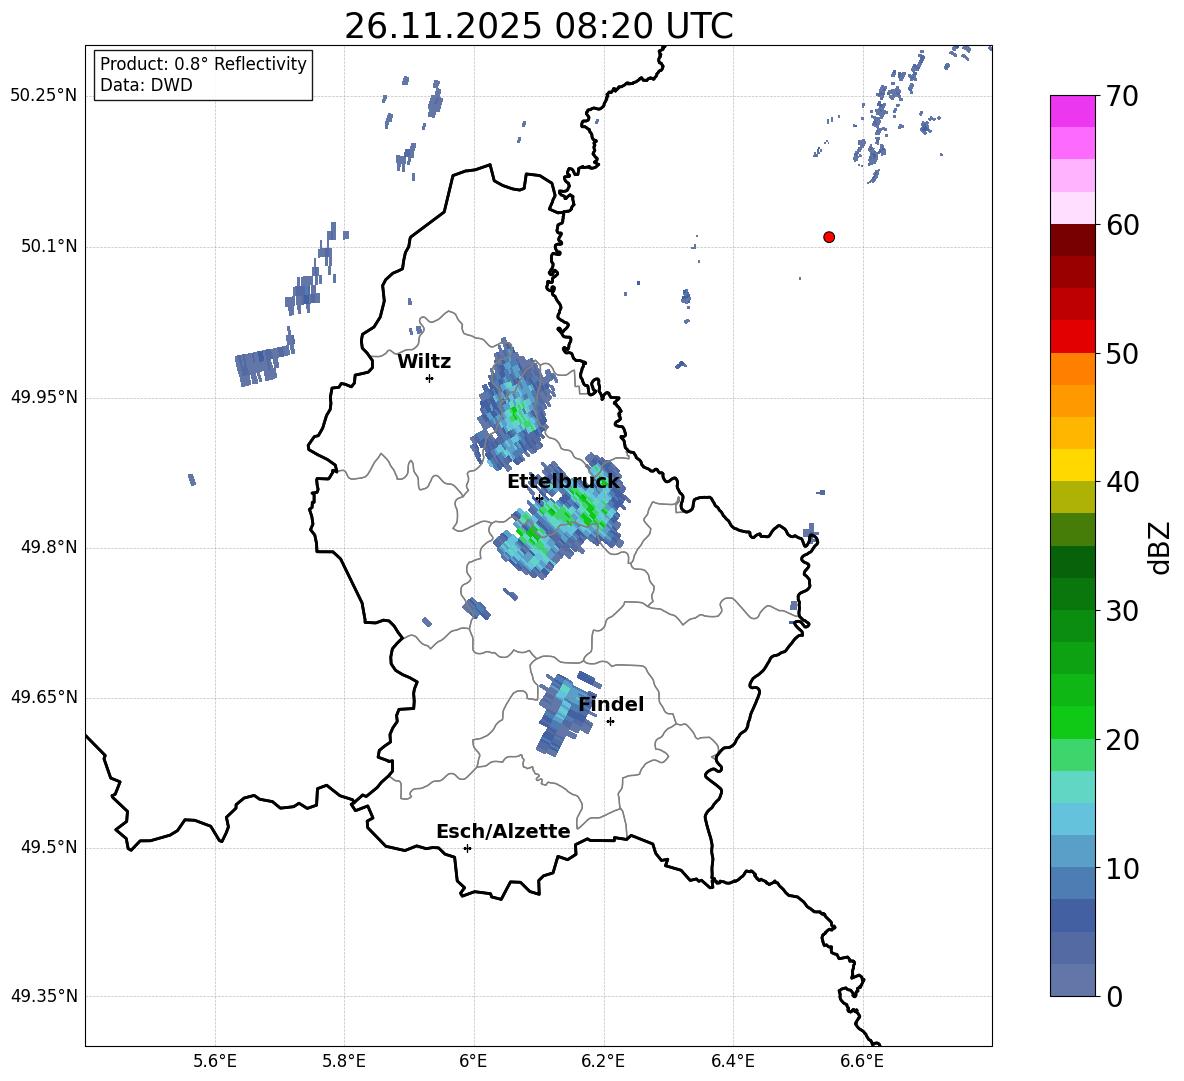Click the 5.8°E longitude label
This screenshot has width=1184, height=1081.
point(344,1061)
